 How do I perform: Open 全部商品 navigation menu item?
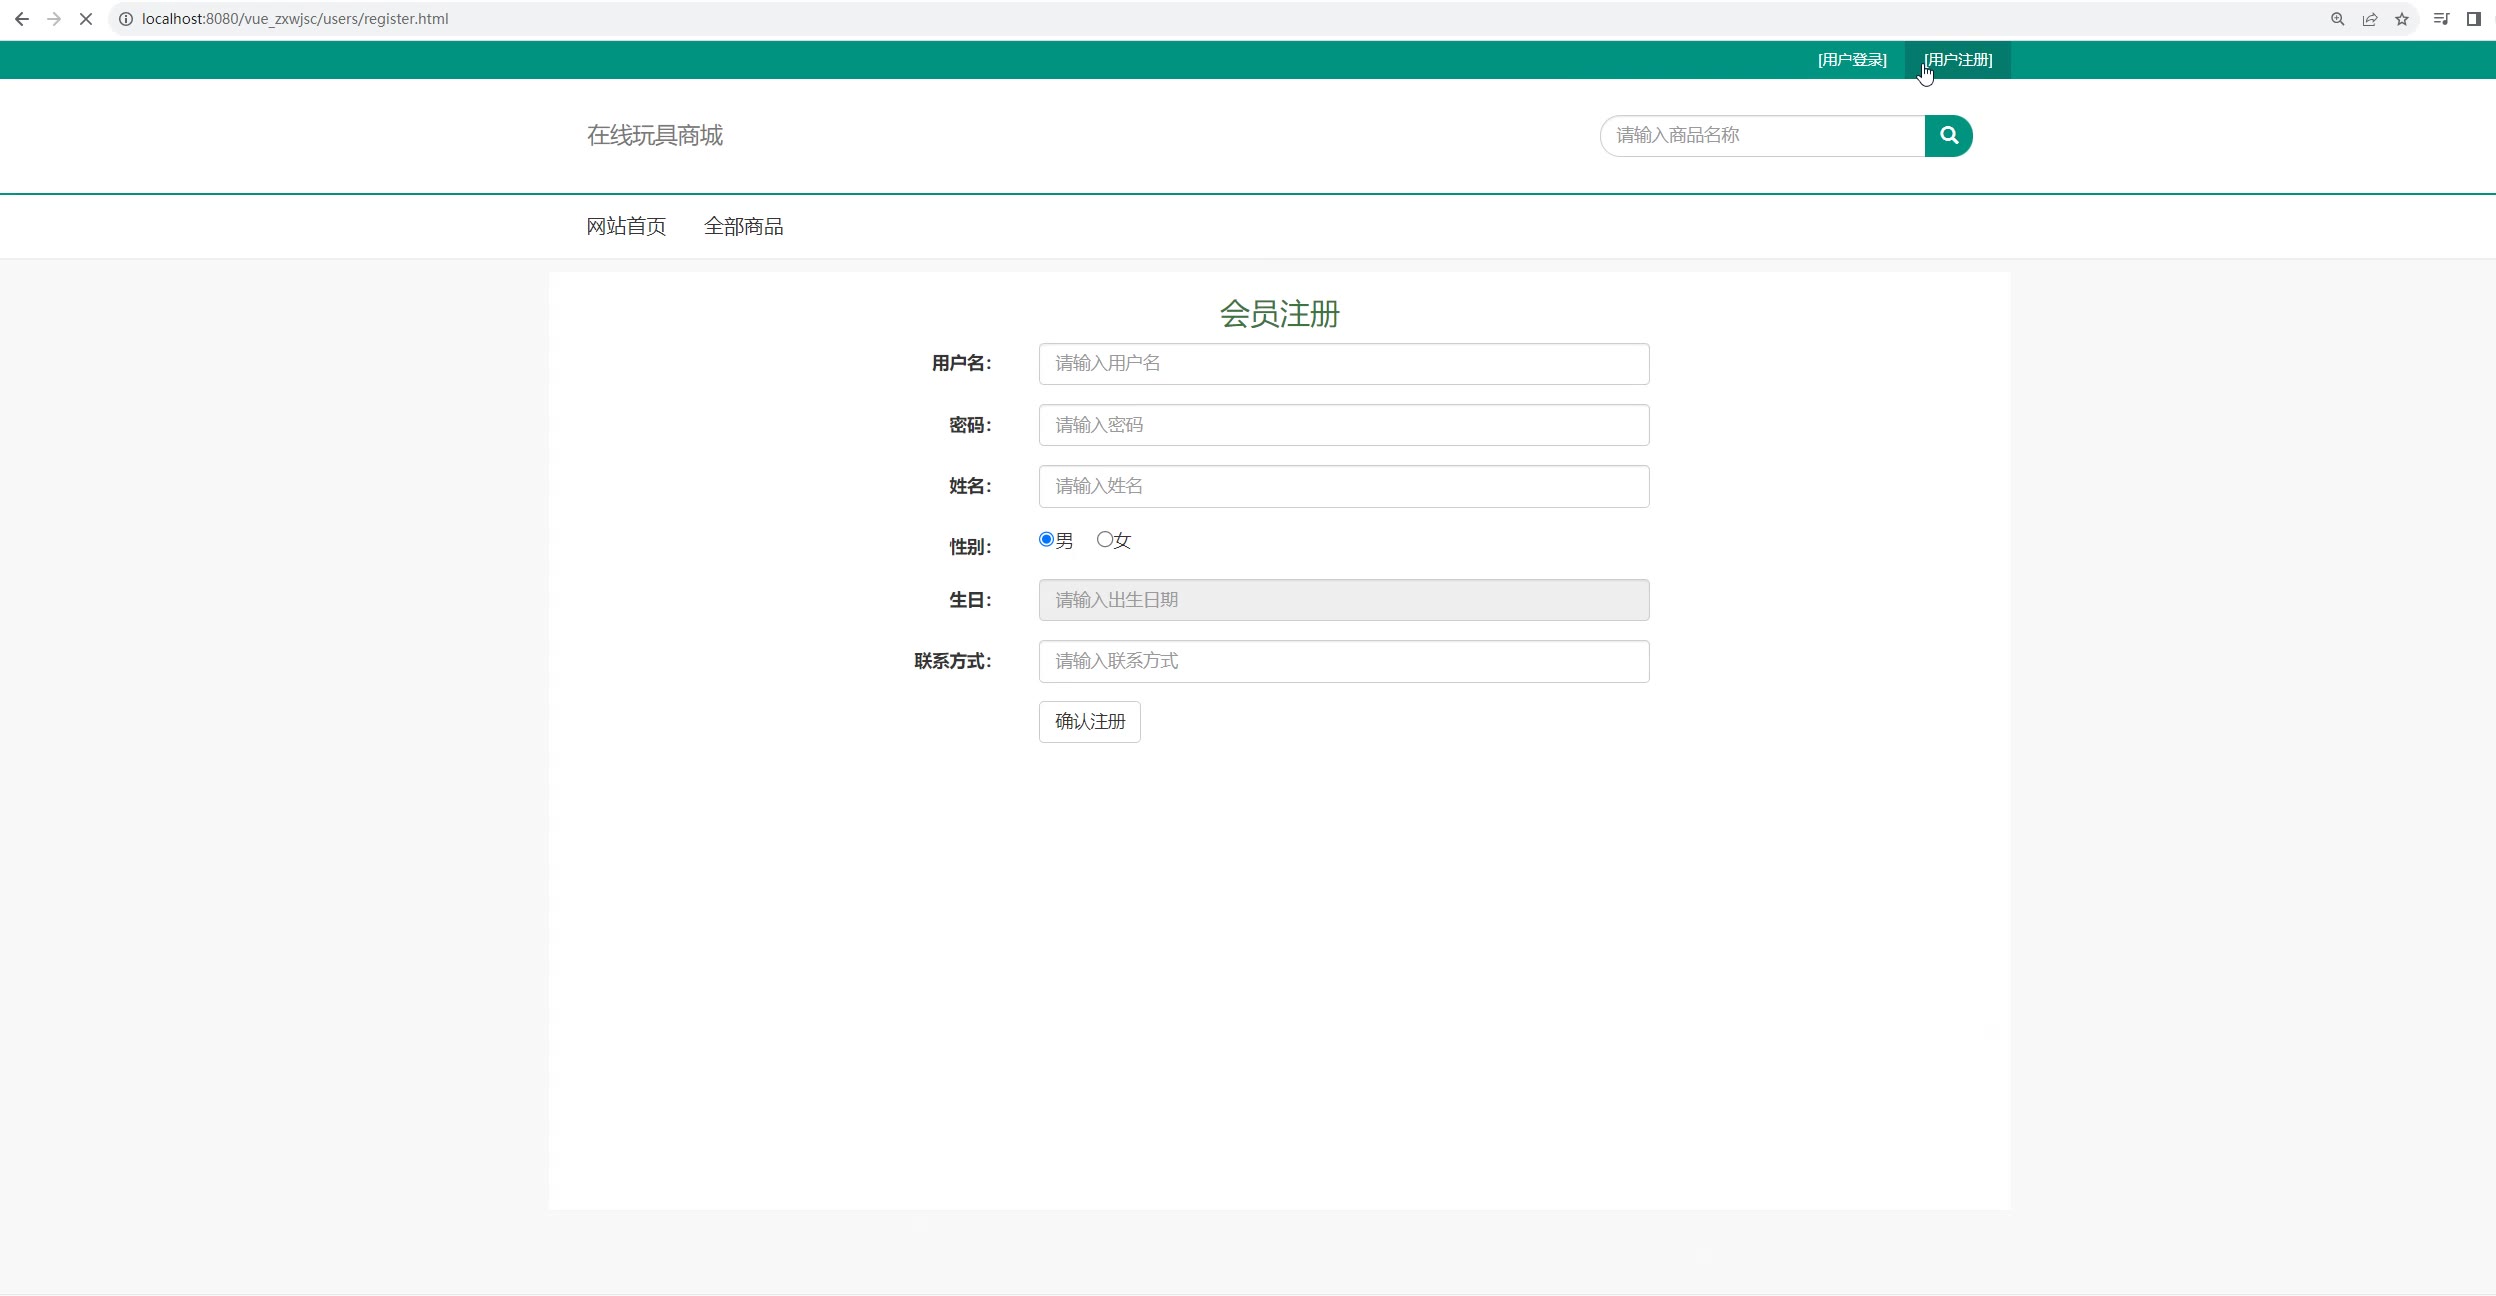pyautogui.click(x=743, y=227)
